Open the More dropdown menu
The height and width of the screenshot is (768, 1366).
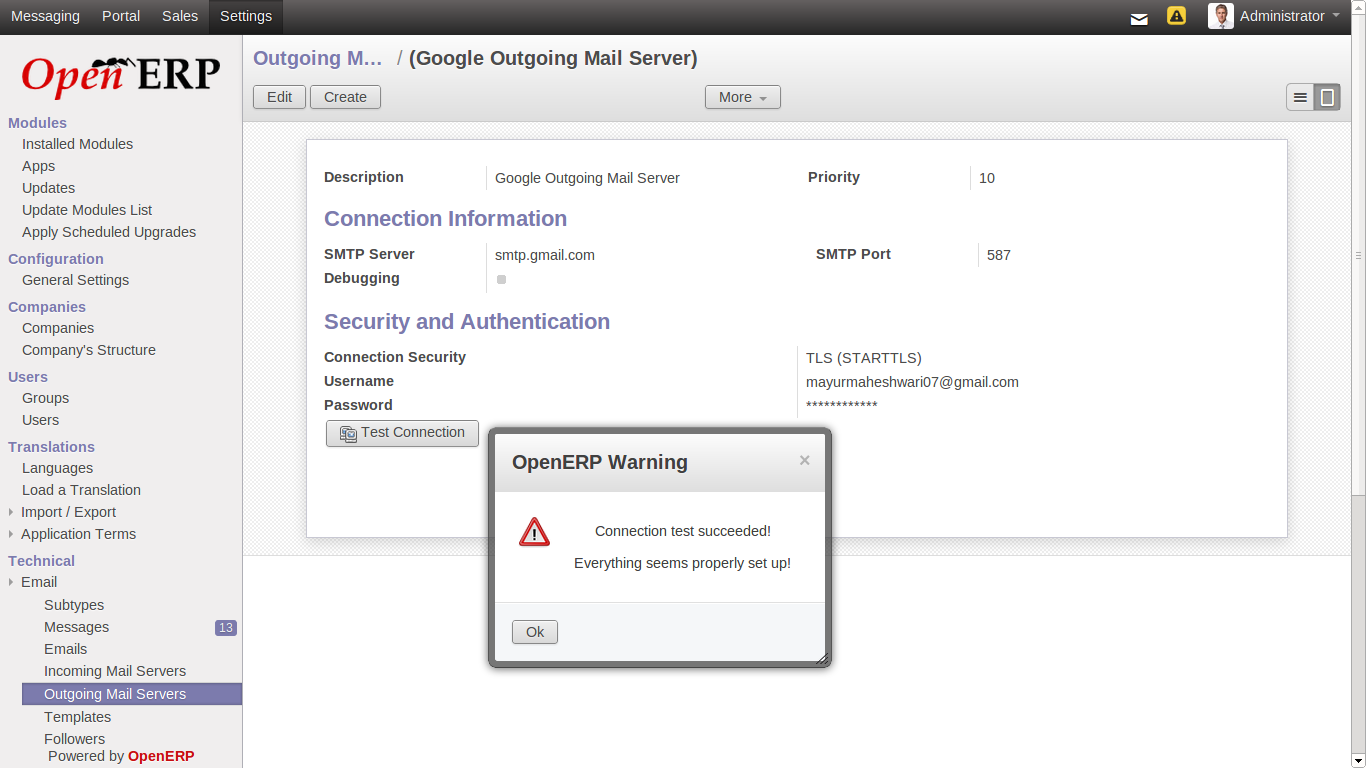(x=743, y=97)
